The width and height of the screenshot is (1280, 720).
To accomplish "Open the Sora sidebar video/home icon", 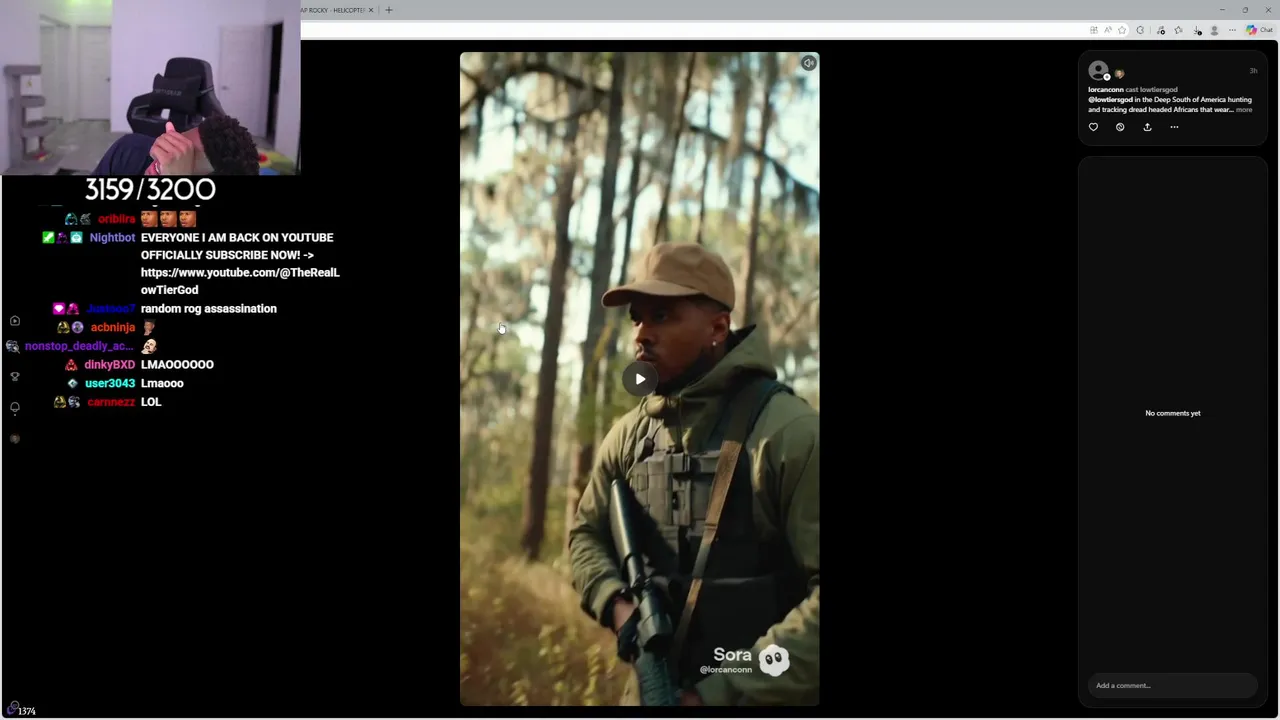I will click(15, 321).
